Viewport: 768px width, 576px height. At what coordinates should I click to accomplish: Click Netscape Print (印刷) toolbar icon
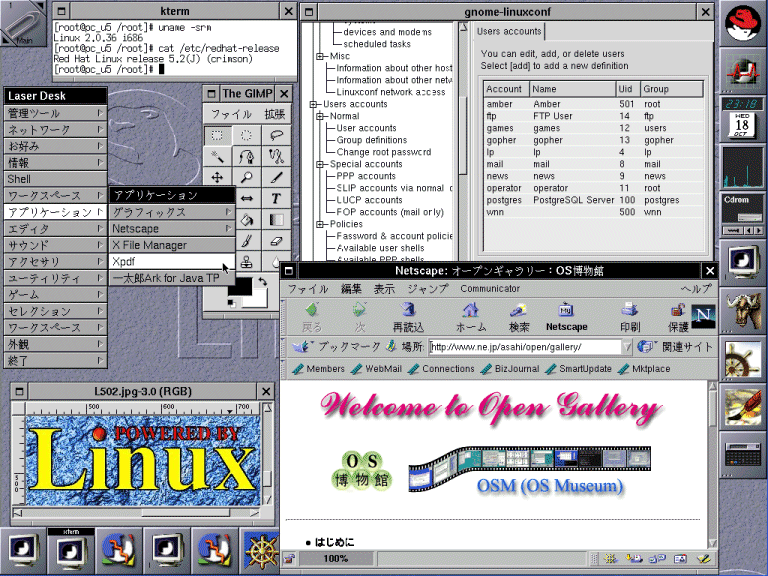click(630, 316)
